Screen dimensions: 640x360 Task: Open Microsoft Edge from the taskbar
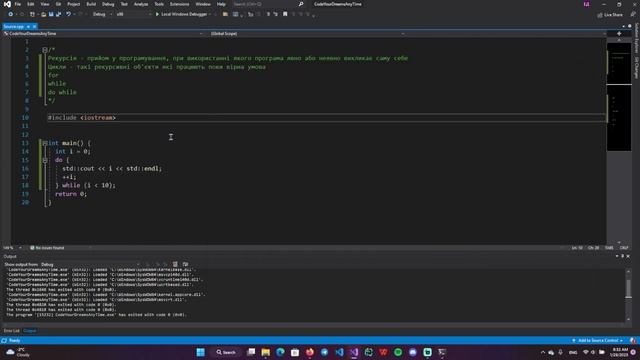(x=280, y=352)
